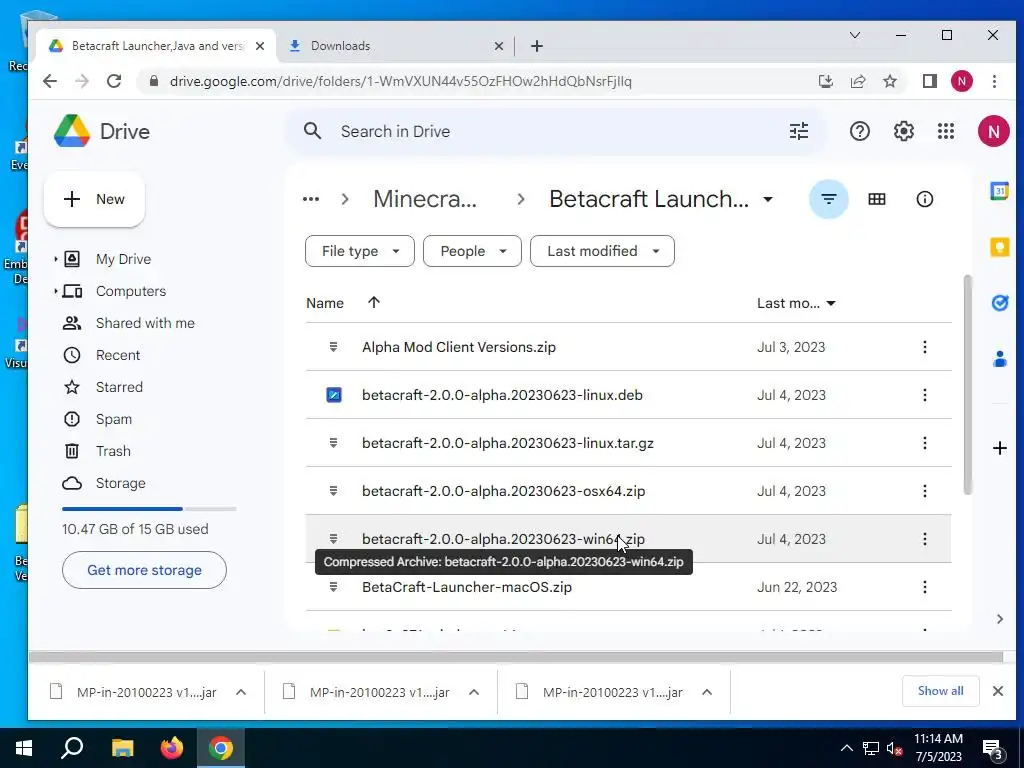Click the New button

pyautogui.click(x=94, y=199)
